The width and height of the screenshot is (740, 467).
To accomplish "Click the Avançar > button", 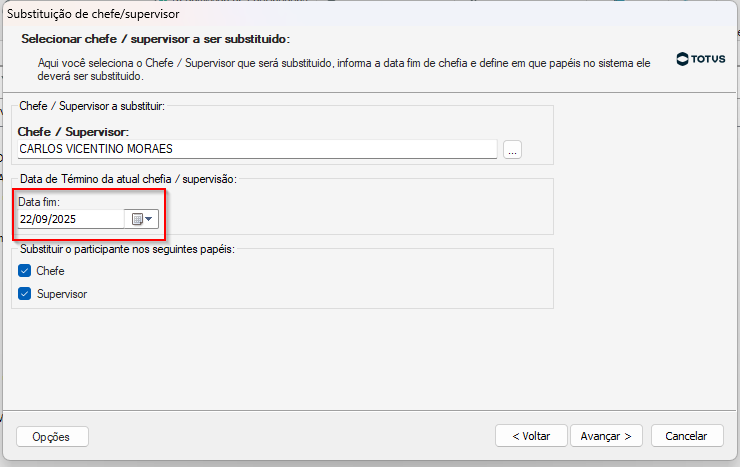I will pos(606,436).
